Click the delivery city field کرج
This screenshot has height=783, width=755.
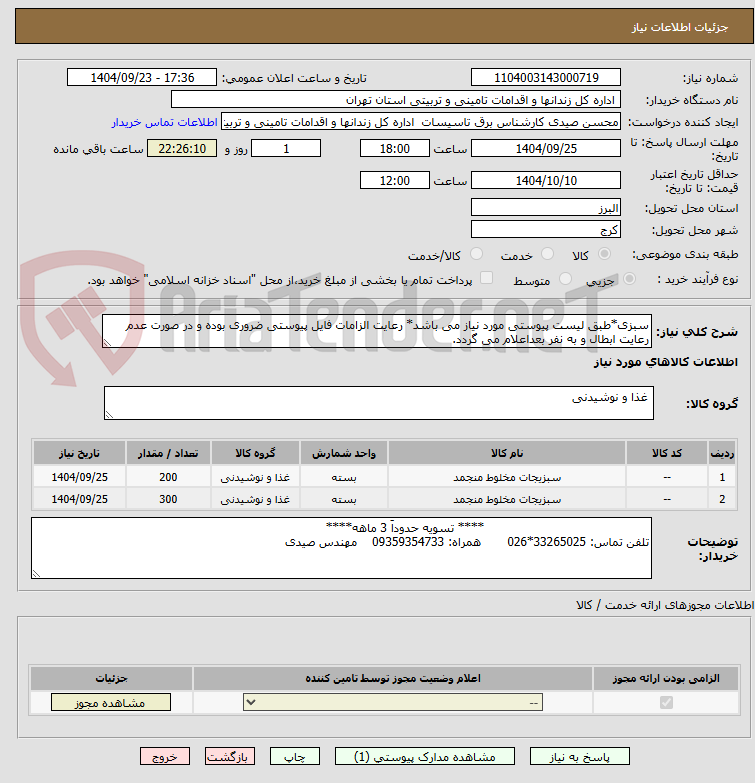pyautogui.click(x=546, y=230)
